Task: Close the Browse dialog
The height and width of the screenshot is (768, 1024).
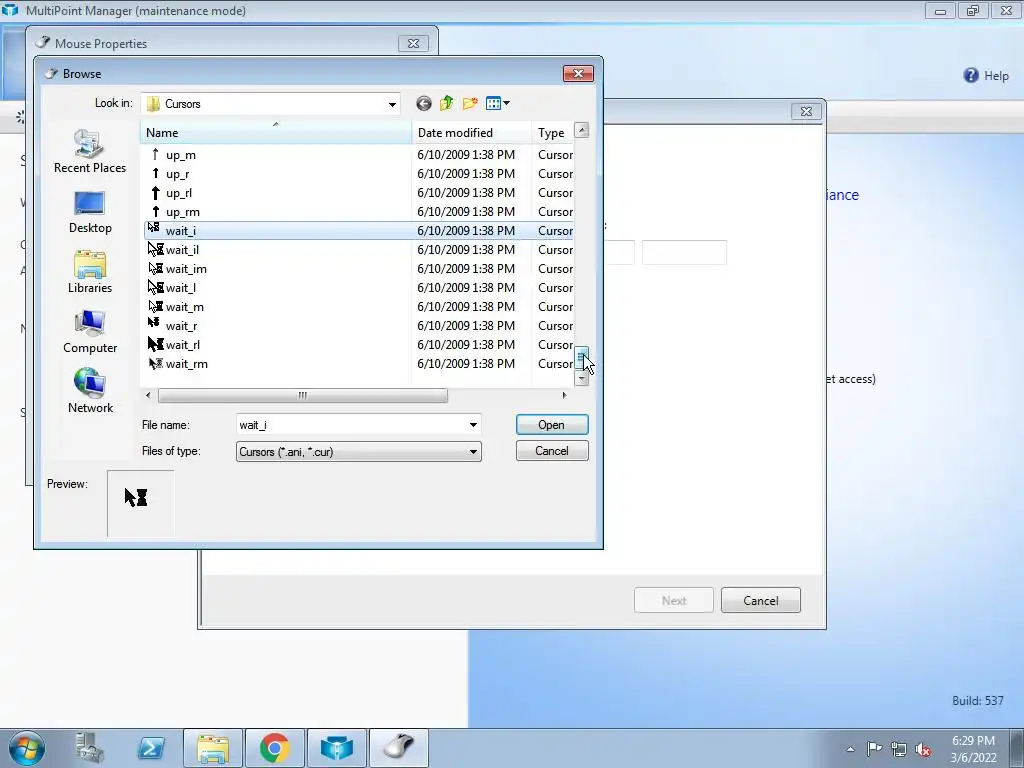Action: (578, 73)
